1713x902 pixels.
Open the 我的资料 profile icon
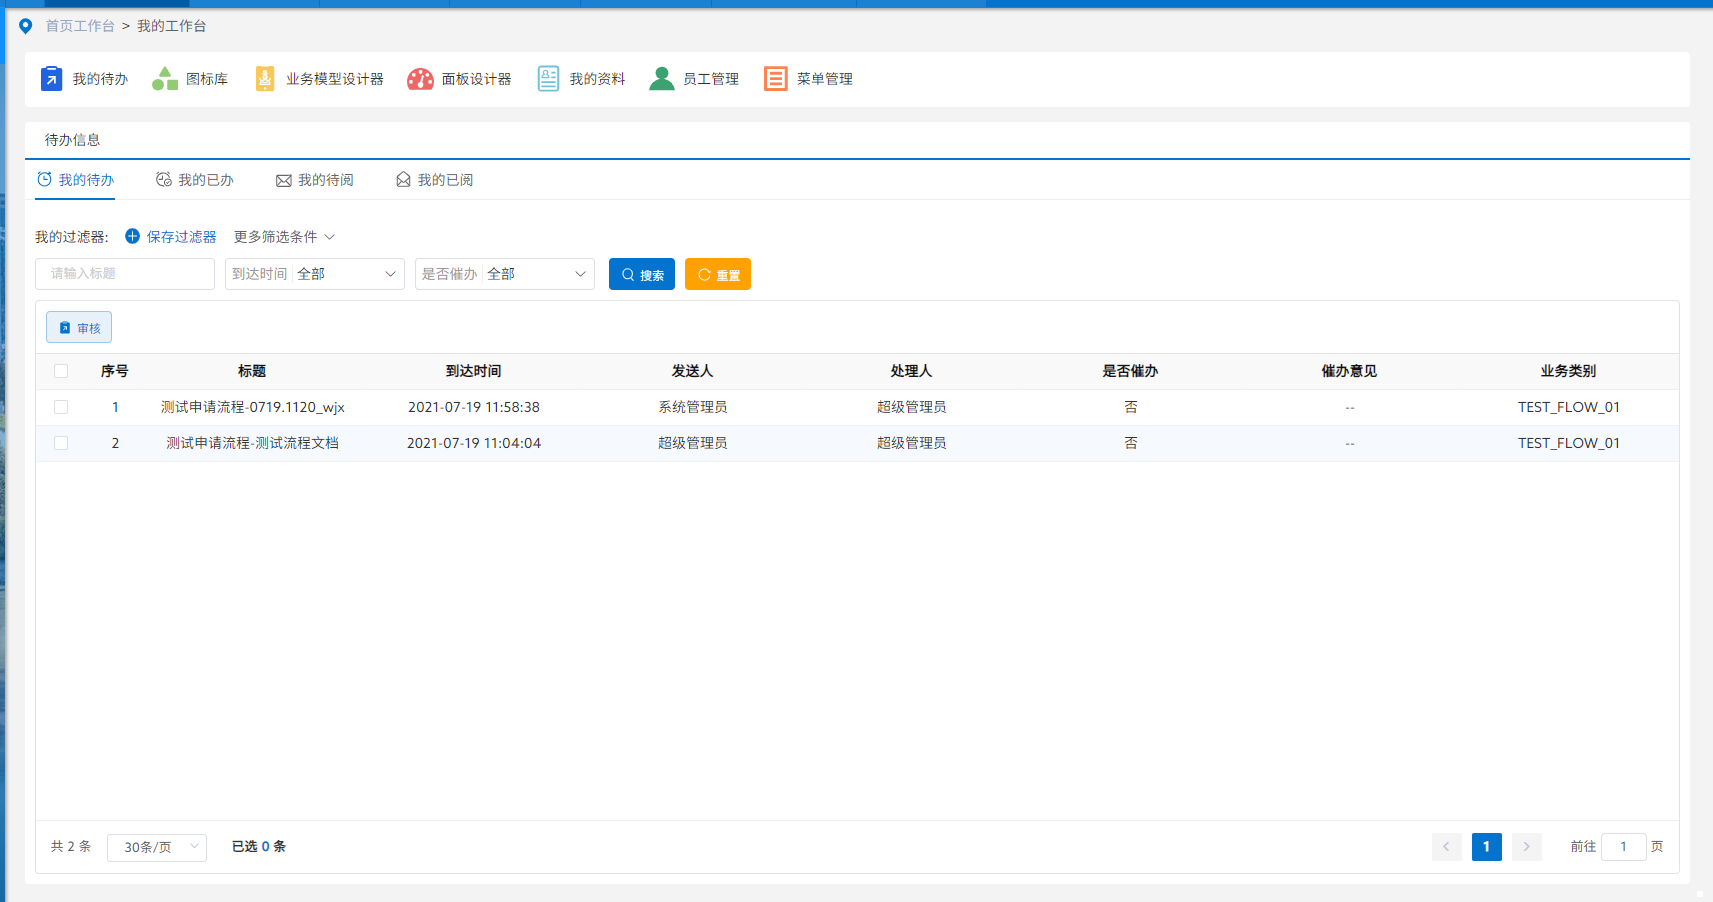(548, 78)
